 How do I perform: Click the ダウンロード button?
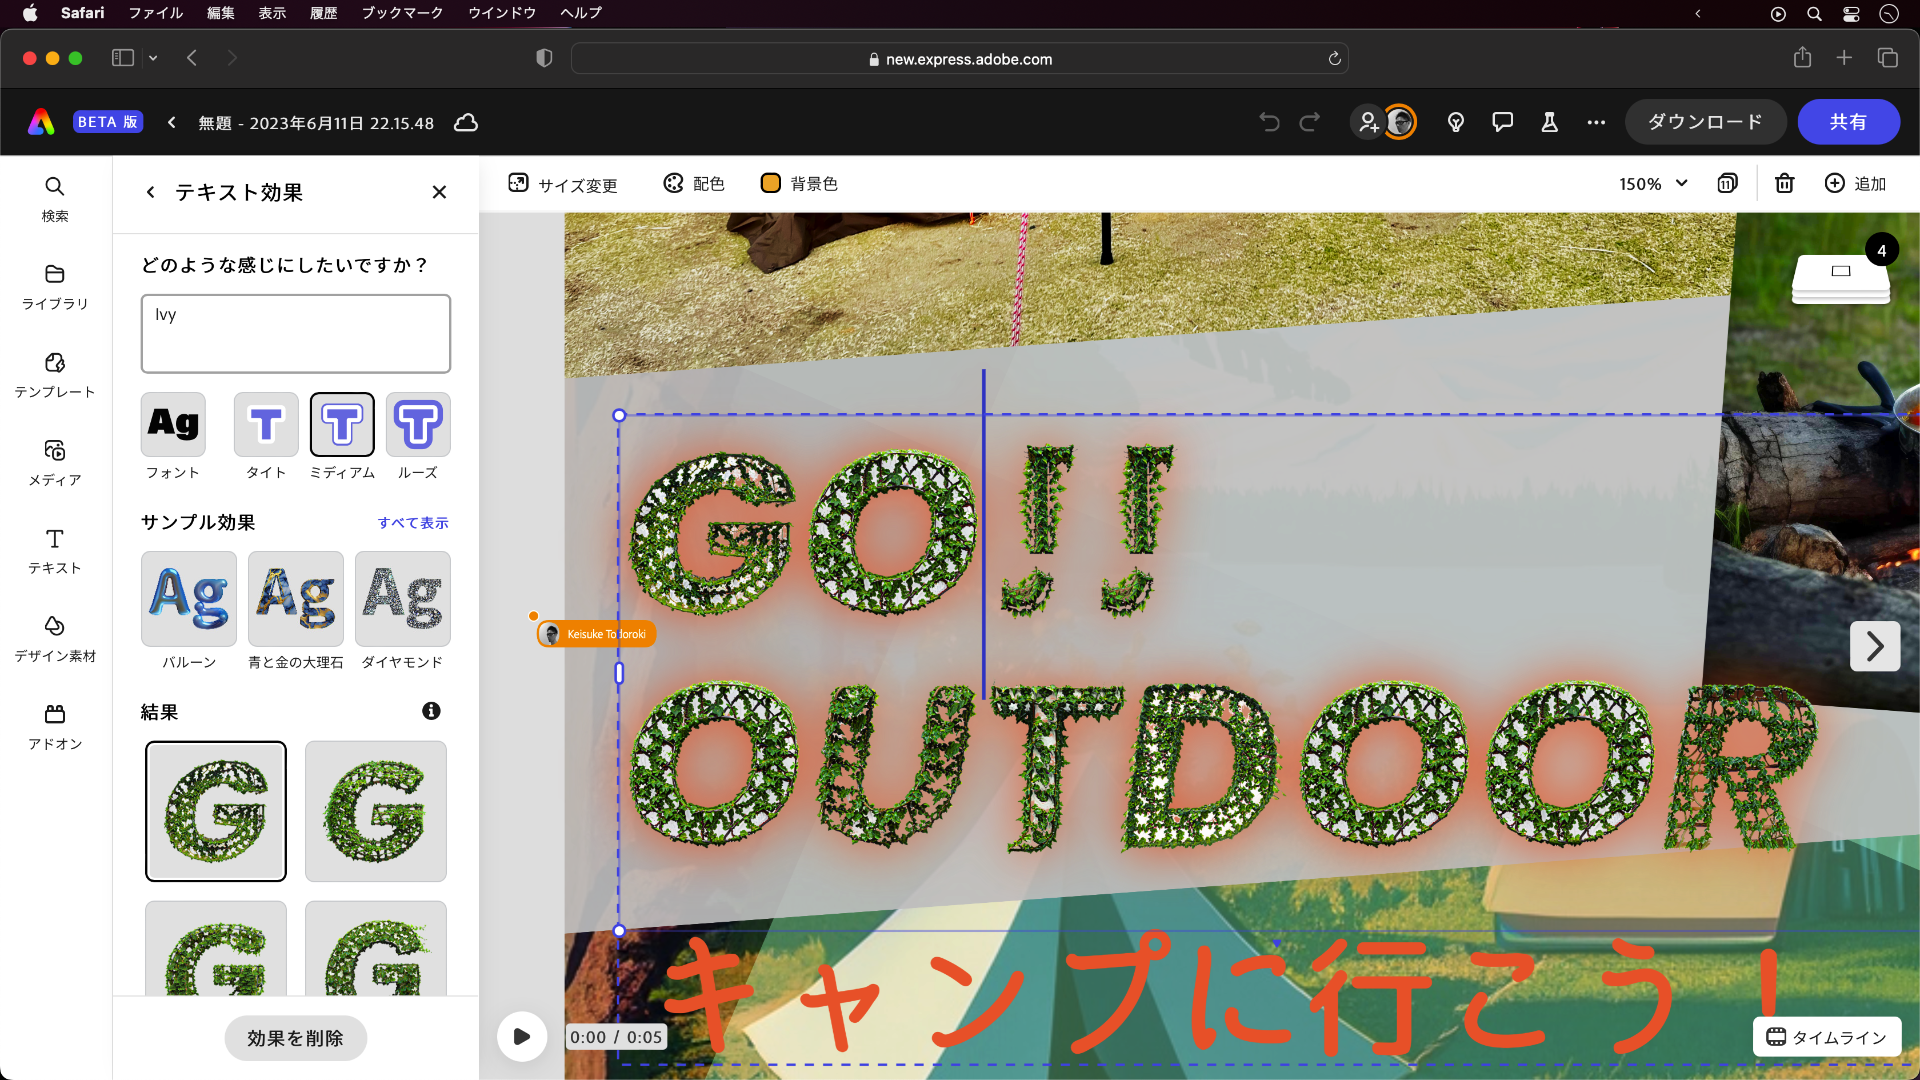click(x=1705, y=121)
